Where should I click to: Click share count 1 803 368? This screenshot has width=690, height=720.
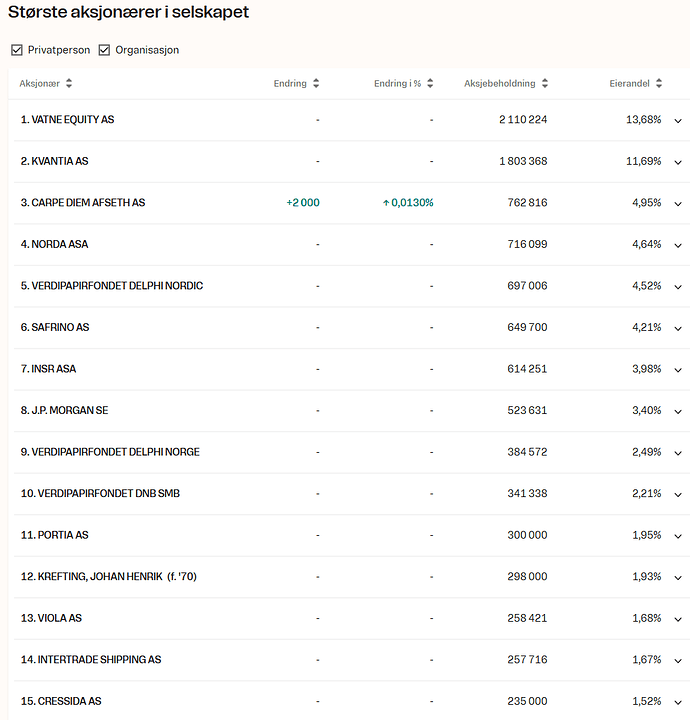[x=523, y=161]
